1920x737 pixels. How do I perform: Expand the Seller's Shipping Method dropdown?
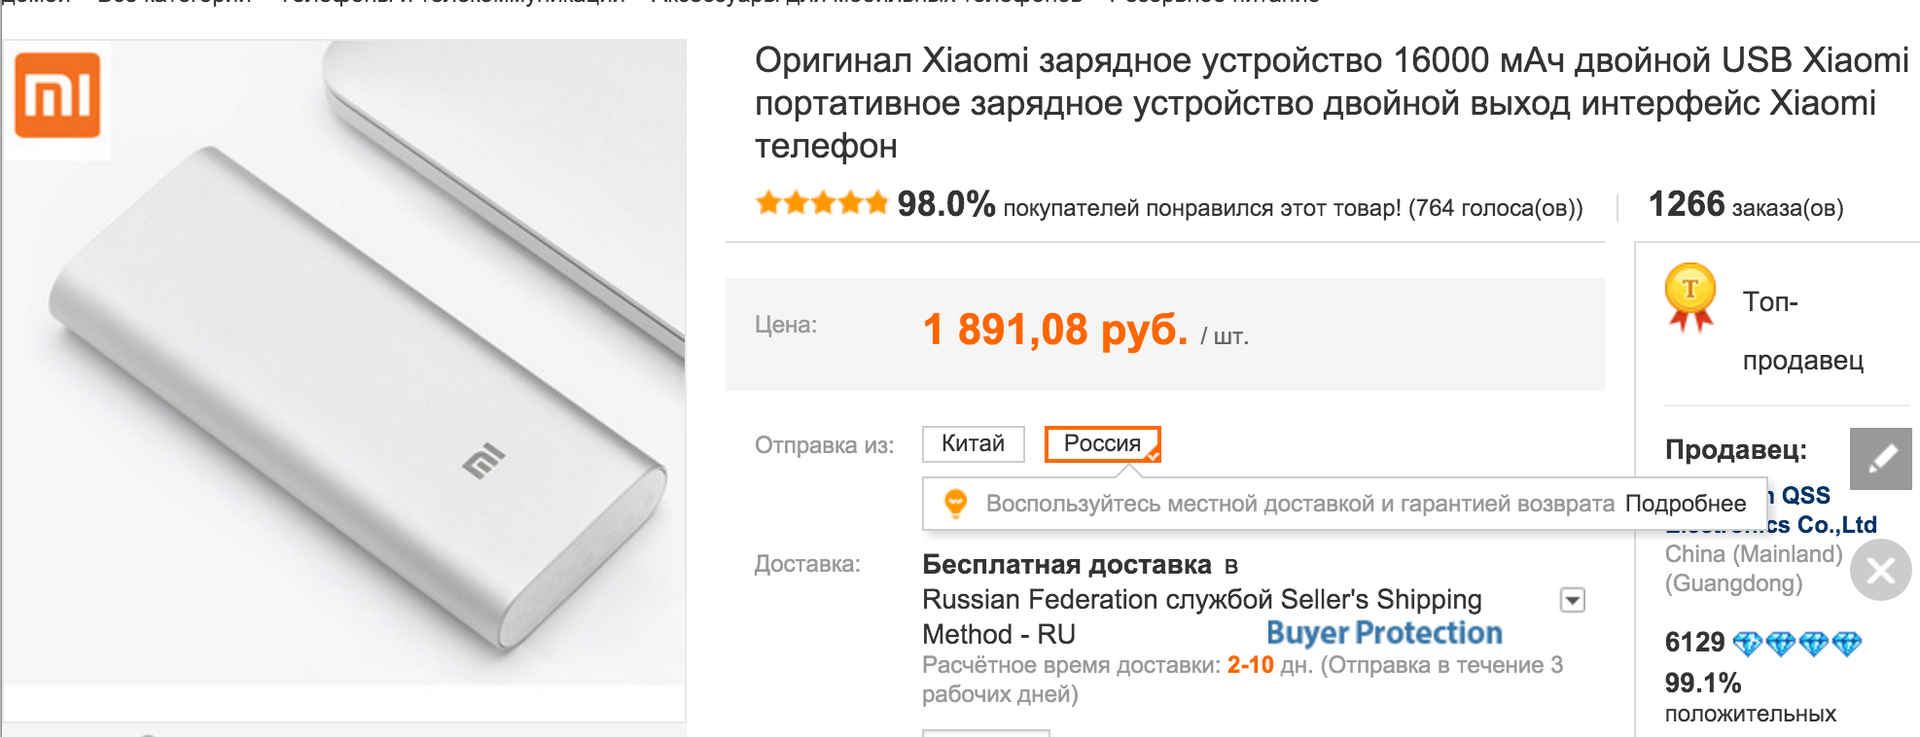(x=1571, y=599)
